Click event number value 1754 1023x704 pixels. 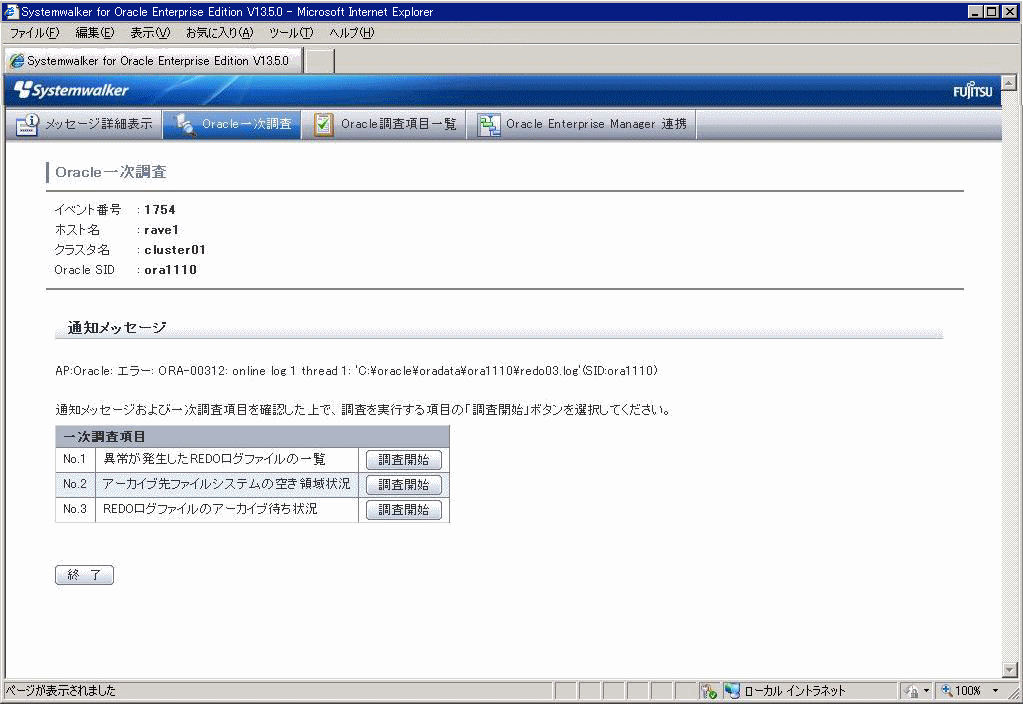160,209
